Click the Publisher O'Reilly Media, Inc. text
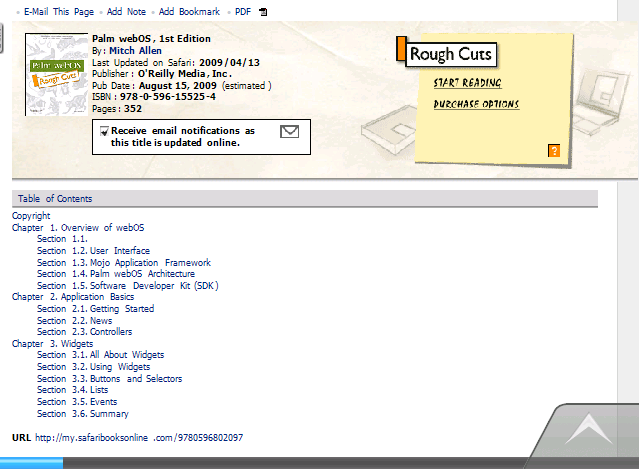Image resolution: width=639 pixels, height=469 pixels. (162, 74)
